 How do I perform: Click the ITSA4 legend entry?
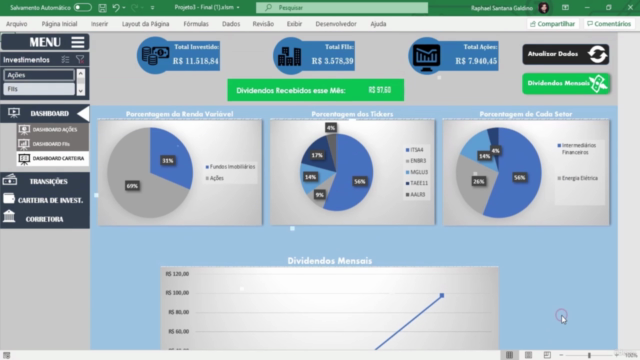pos(414,150)
